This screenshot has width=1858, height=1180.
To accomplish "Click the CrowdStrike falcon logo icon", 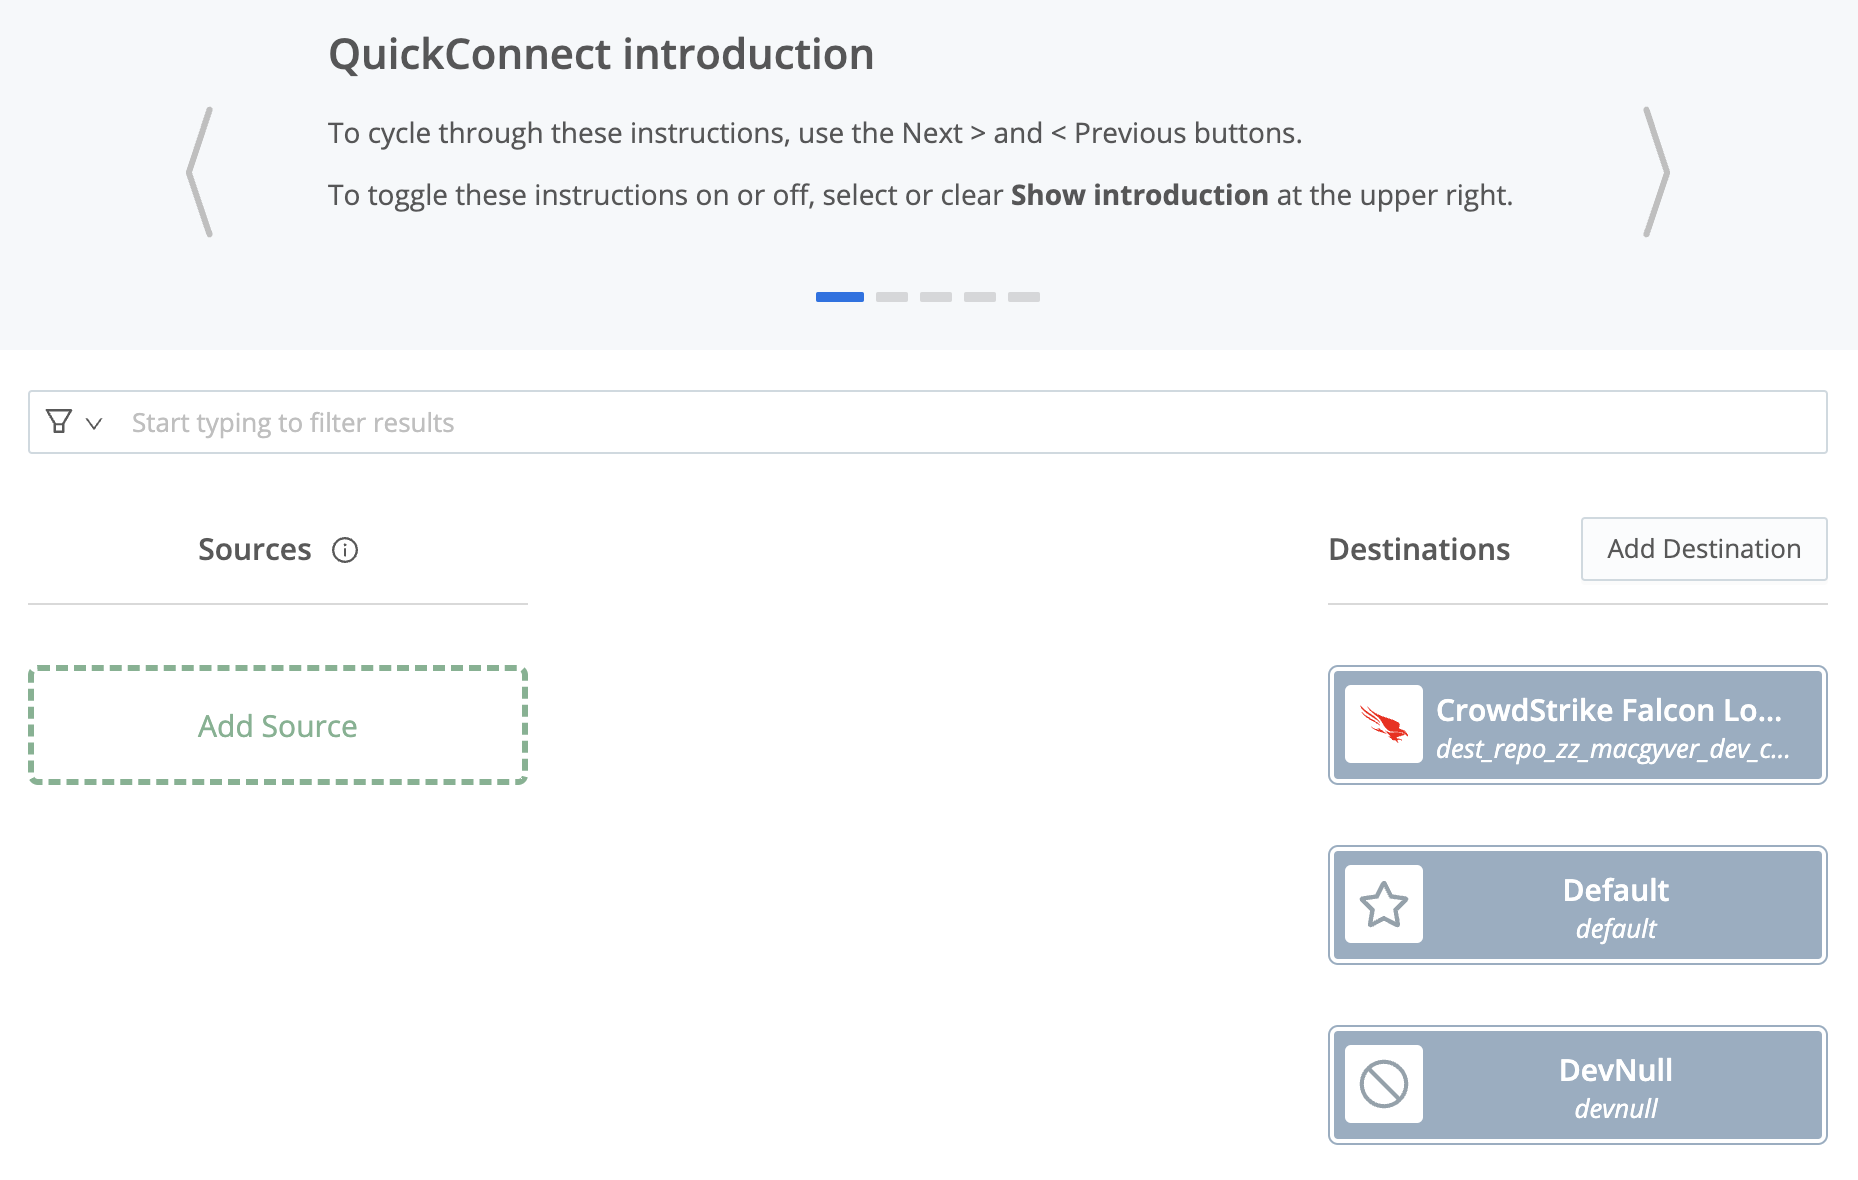I will [1383, 724].
